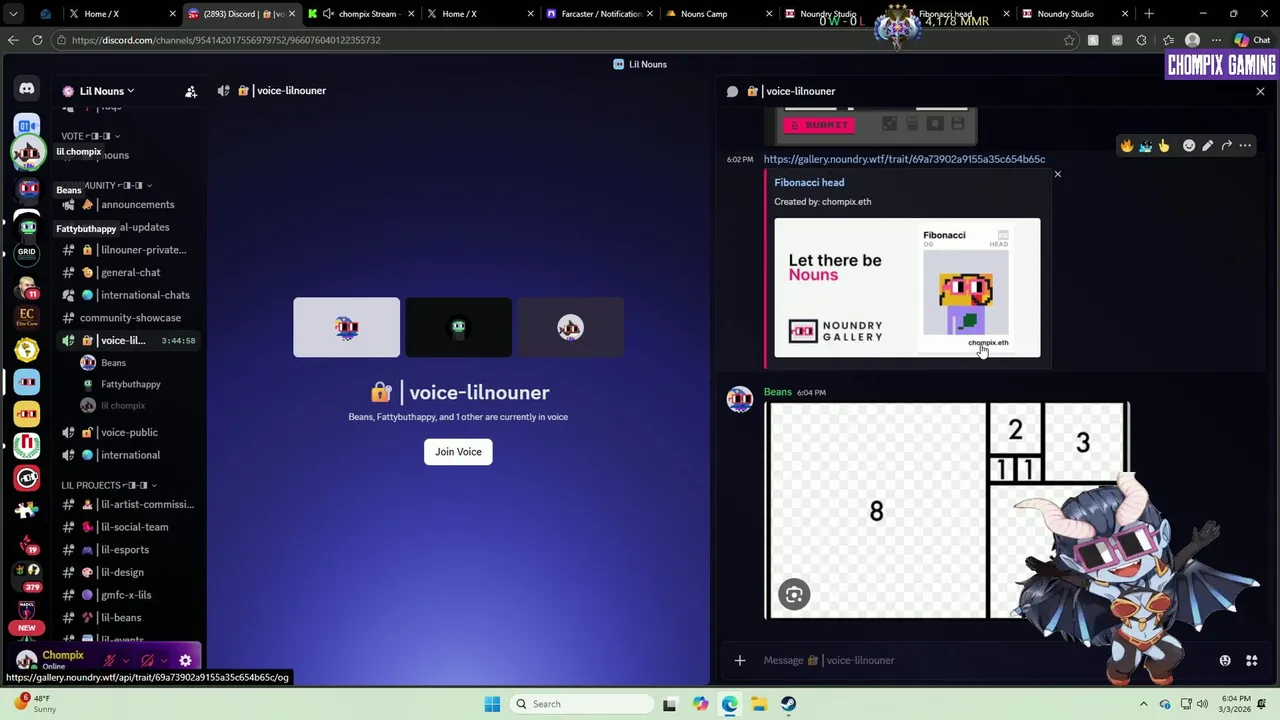Viewport: 1280px width, 720px height.
Task: Bookmark page with the star icon
Action: [x=1069, y=40]
